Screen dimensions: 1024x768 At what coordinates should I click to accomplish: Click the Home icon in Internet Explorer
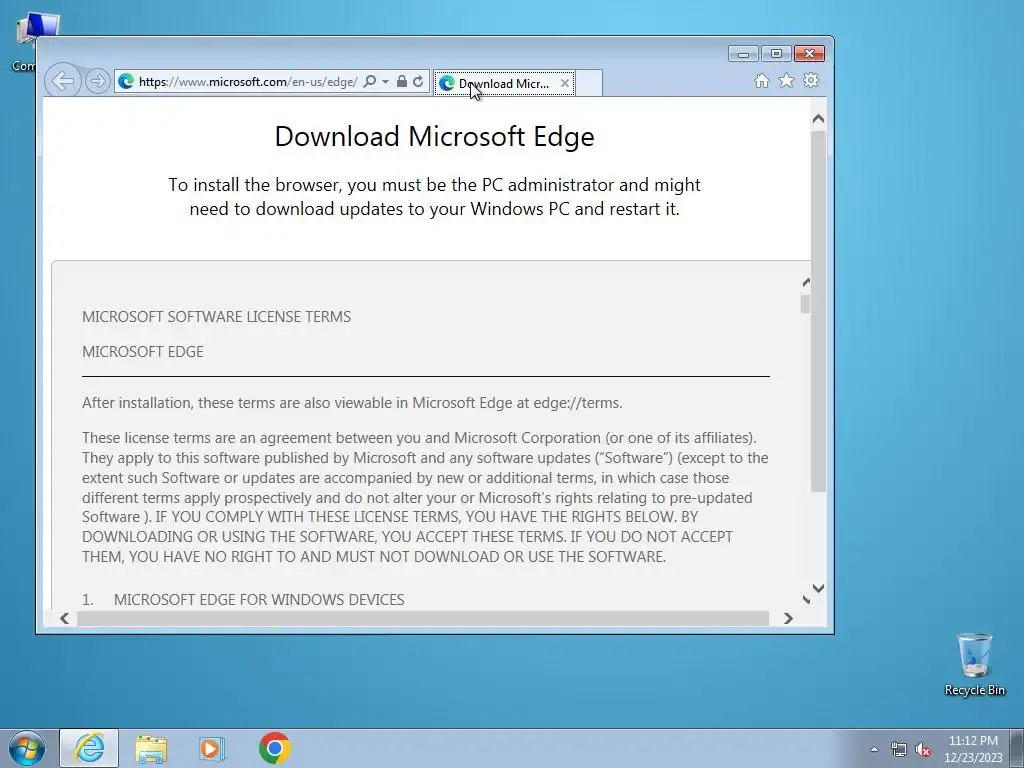[x=761, y=80]
